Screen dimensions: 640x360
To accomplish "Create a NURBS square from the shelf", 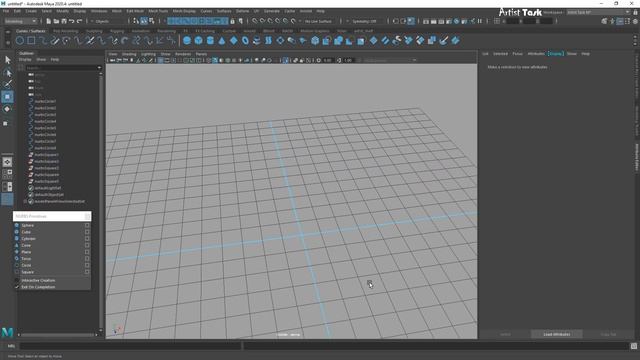I will point(31,40).
